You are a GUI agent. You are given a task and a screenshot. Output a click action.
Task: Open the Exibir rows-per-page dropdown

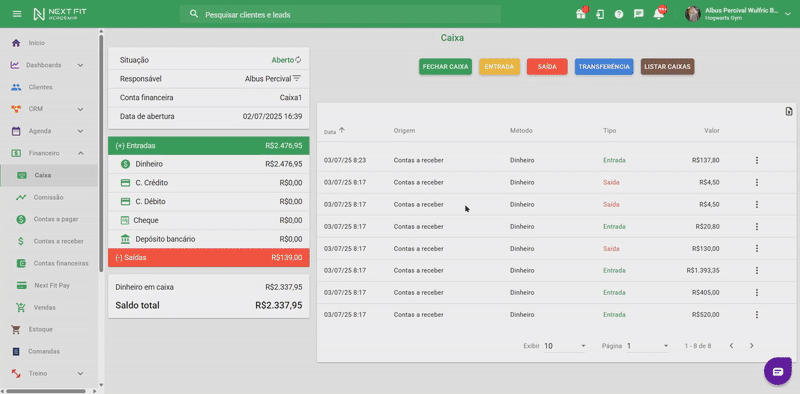pyautogui.click(x=565, y=346)
